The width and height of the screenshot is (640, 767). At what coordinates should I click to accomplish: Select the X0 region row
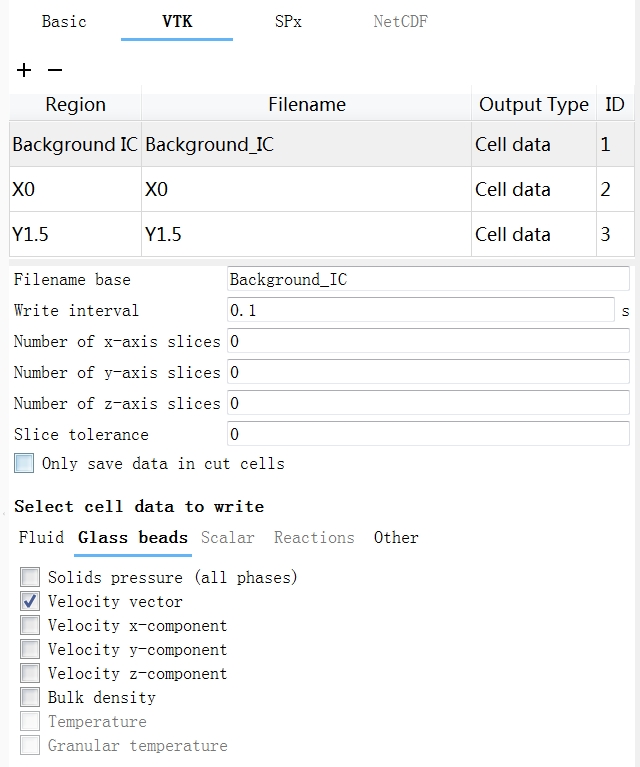pos(75,190)
